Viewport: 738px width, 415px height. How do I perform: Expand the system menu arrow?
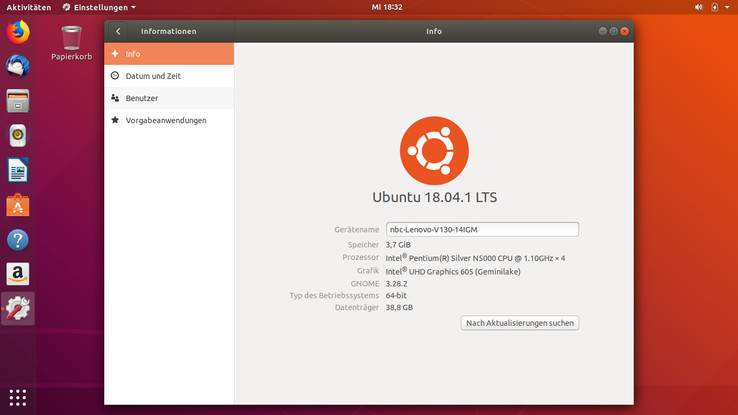[727, 7]
